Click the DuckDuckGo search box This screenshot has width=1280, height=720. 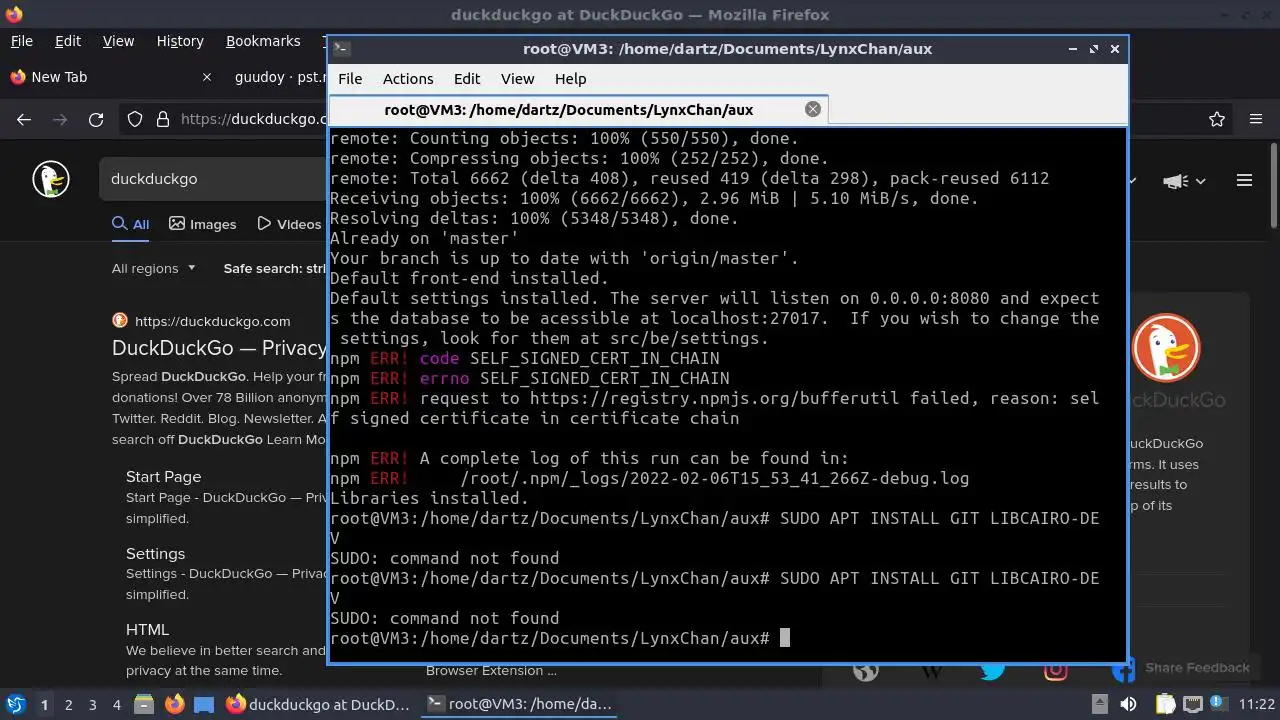pyautogui.click(x=214, y=179)
